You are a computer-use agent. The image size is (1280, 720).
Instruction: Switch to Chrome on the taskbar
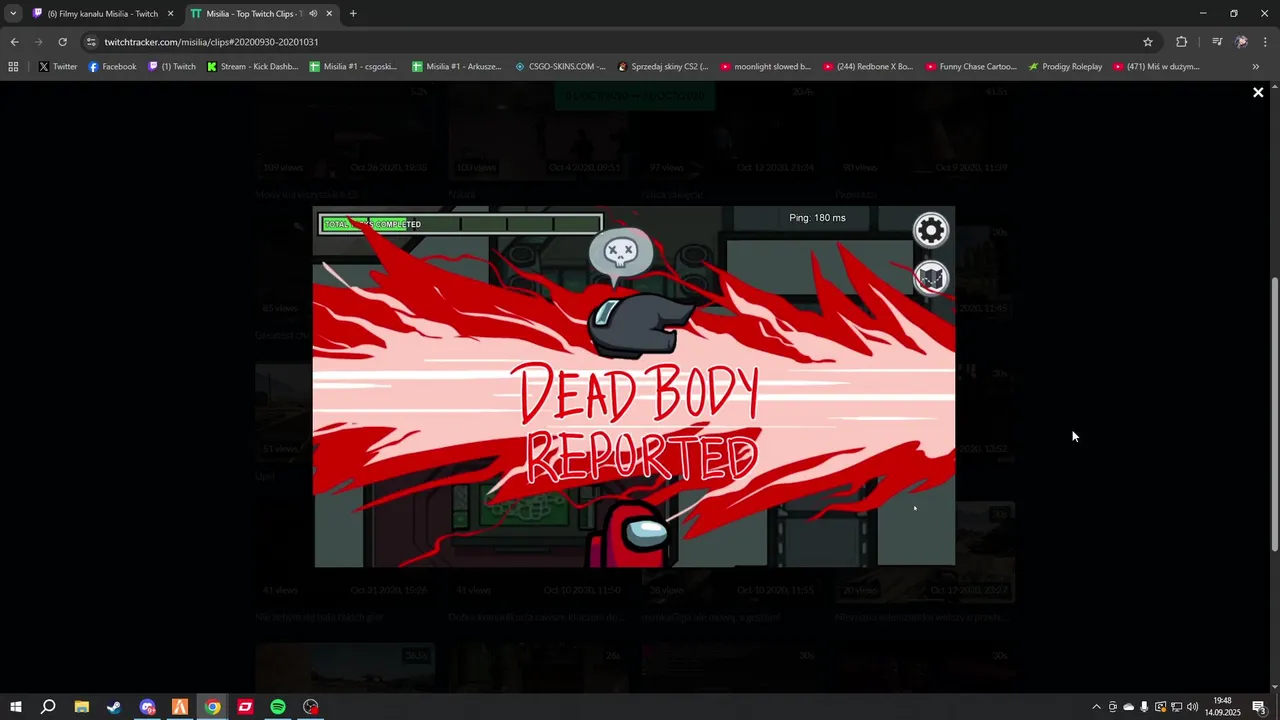pyautogui.click(x=212, y=707)
